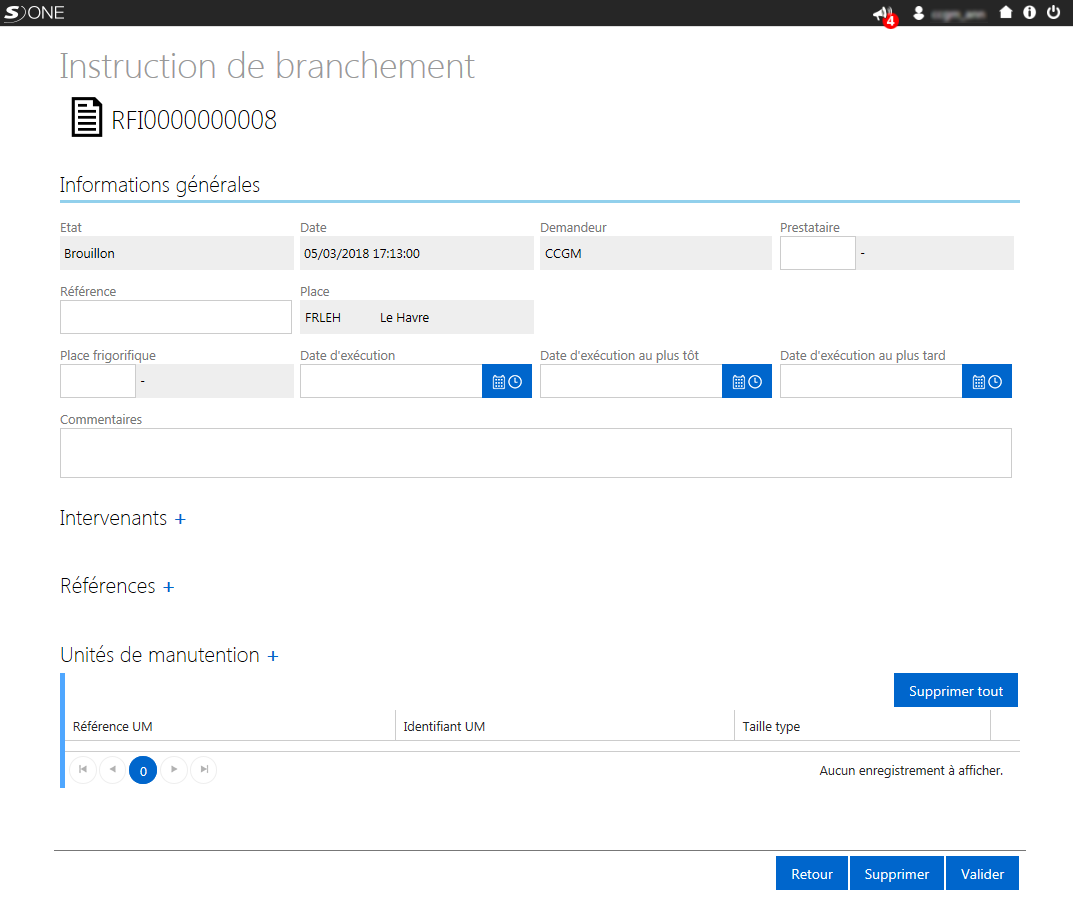Go to next page of UM table
1073x897 pixels.
pyautogui.click(x=174, y=770)
